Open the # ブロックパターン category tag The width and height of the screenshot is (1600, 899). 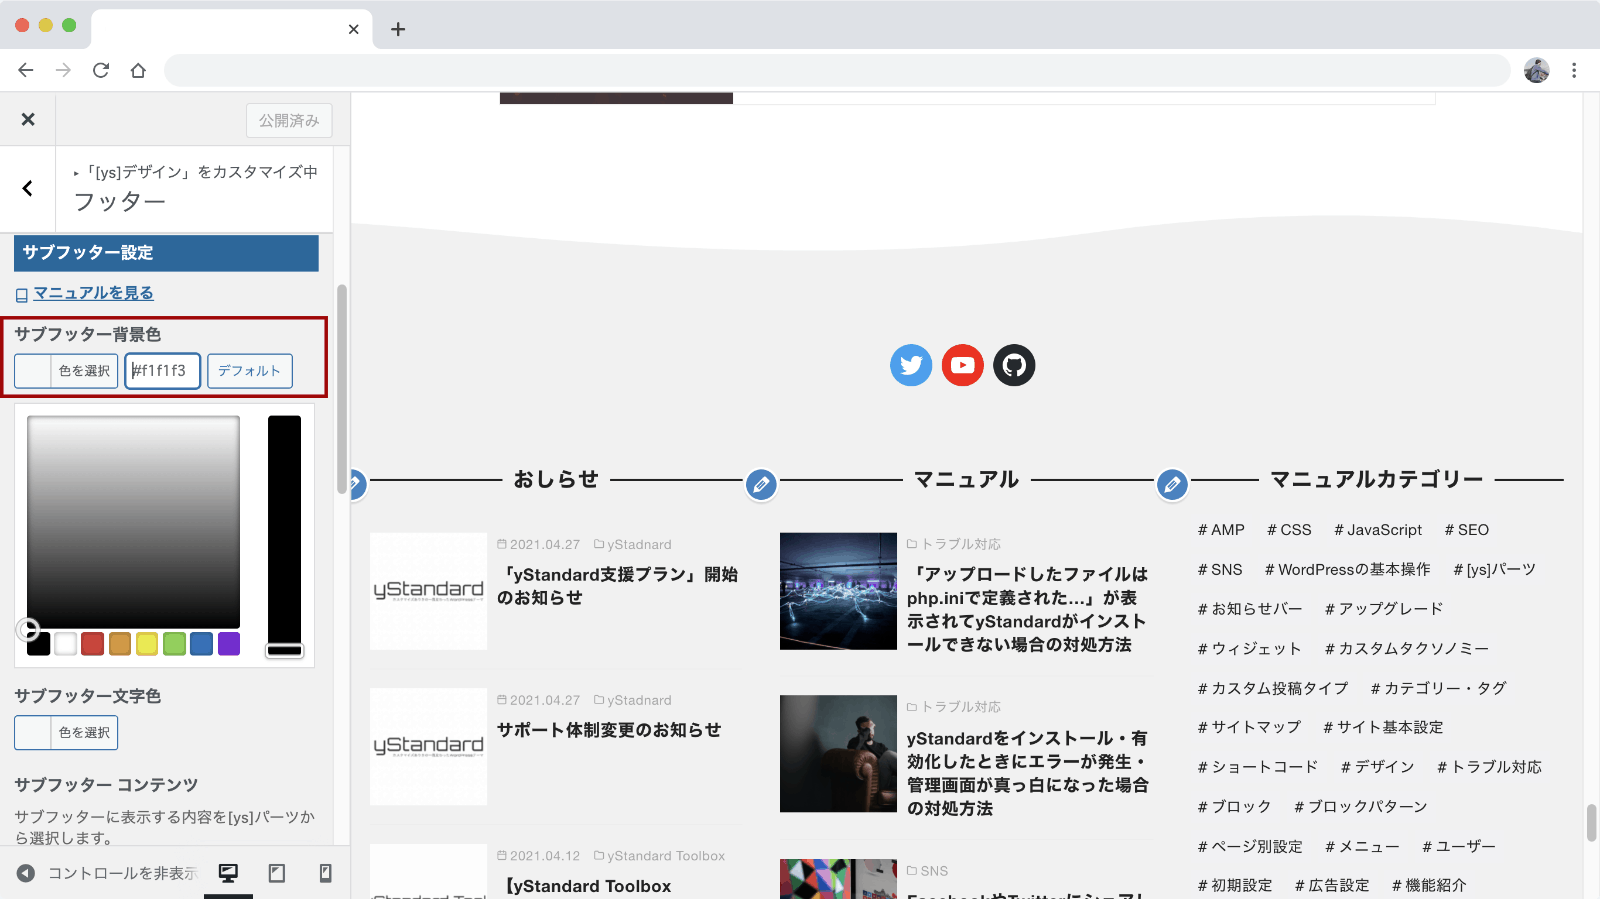coord(1360,807)
